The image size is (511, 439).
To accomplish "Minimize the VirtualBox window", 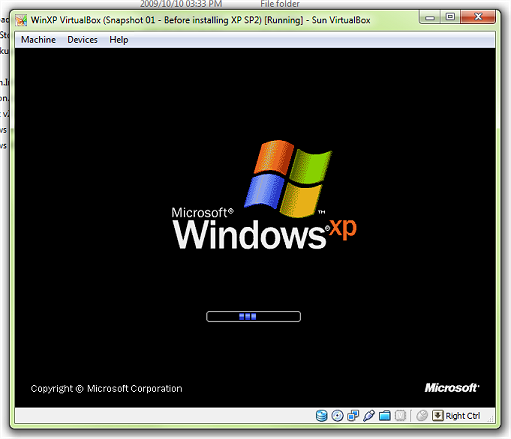I will (x=430, y=17).
